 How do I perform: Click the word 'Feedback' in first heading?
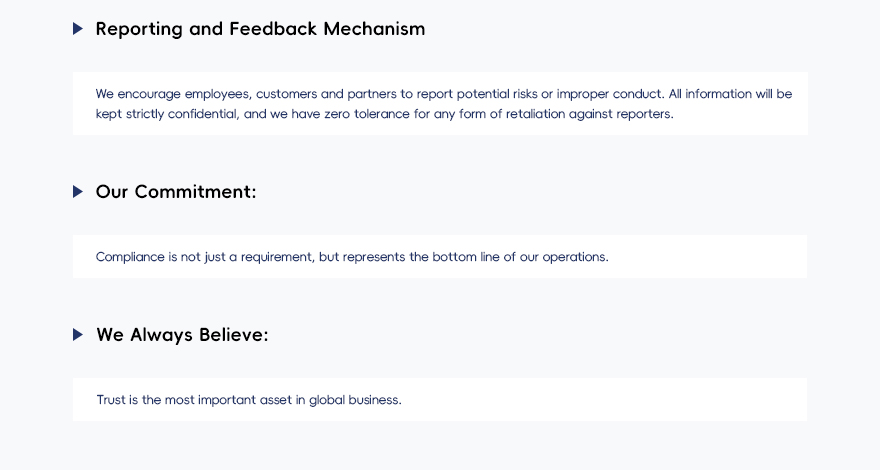273,29
